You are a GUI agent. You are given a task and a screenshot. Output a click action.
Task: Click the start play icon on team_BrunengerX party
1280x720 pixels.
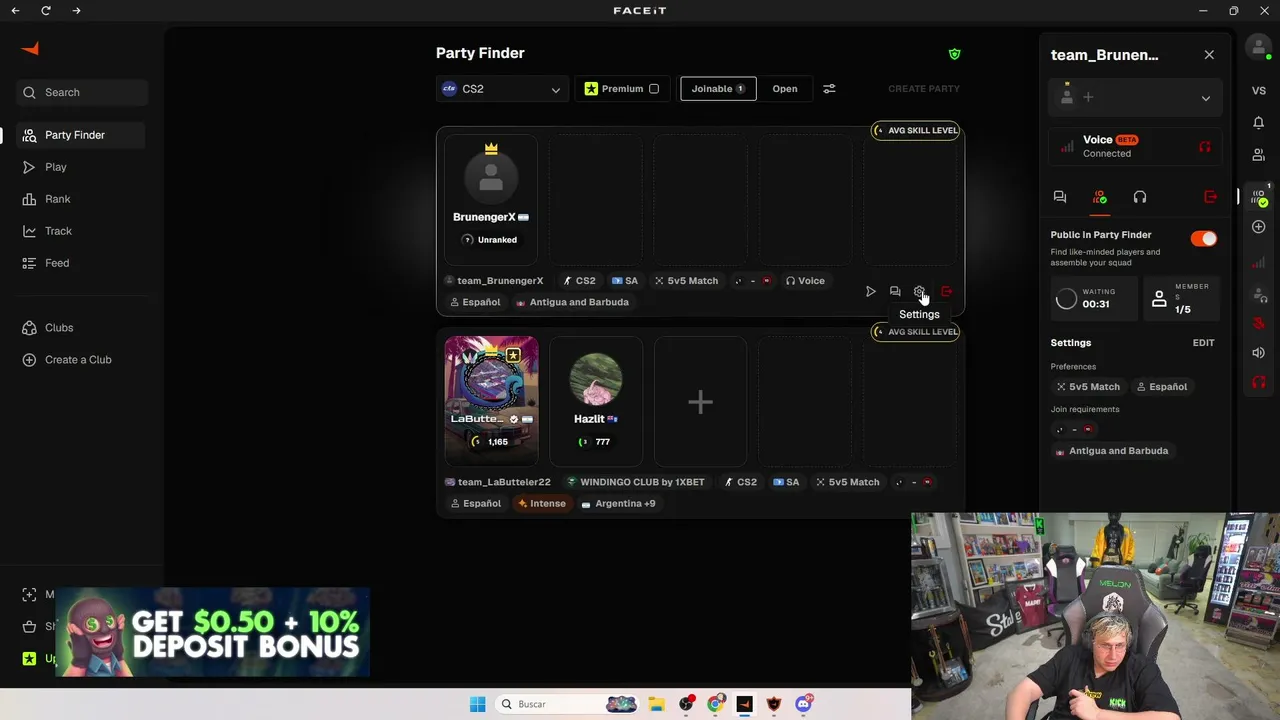click(871, 292)
